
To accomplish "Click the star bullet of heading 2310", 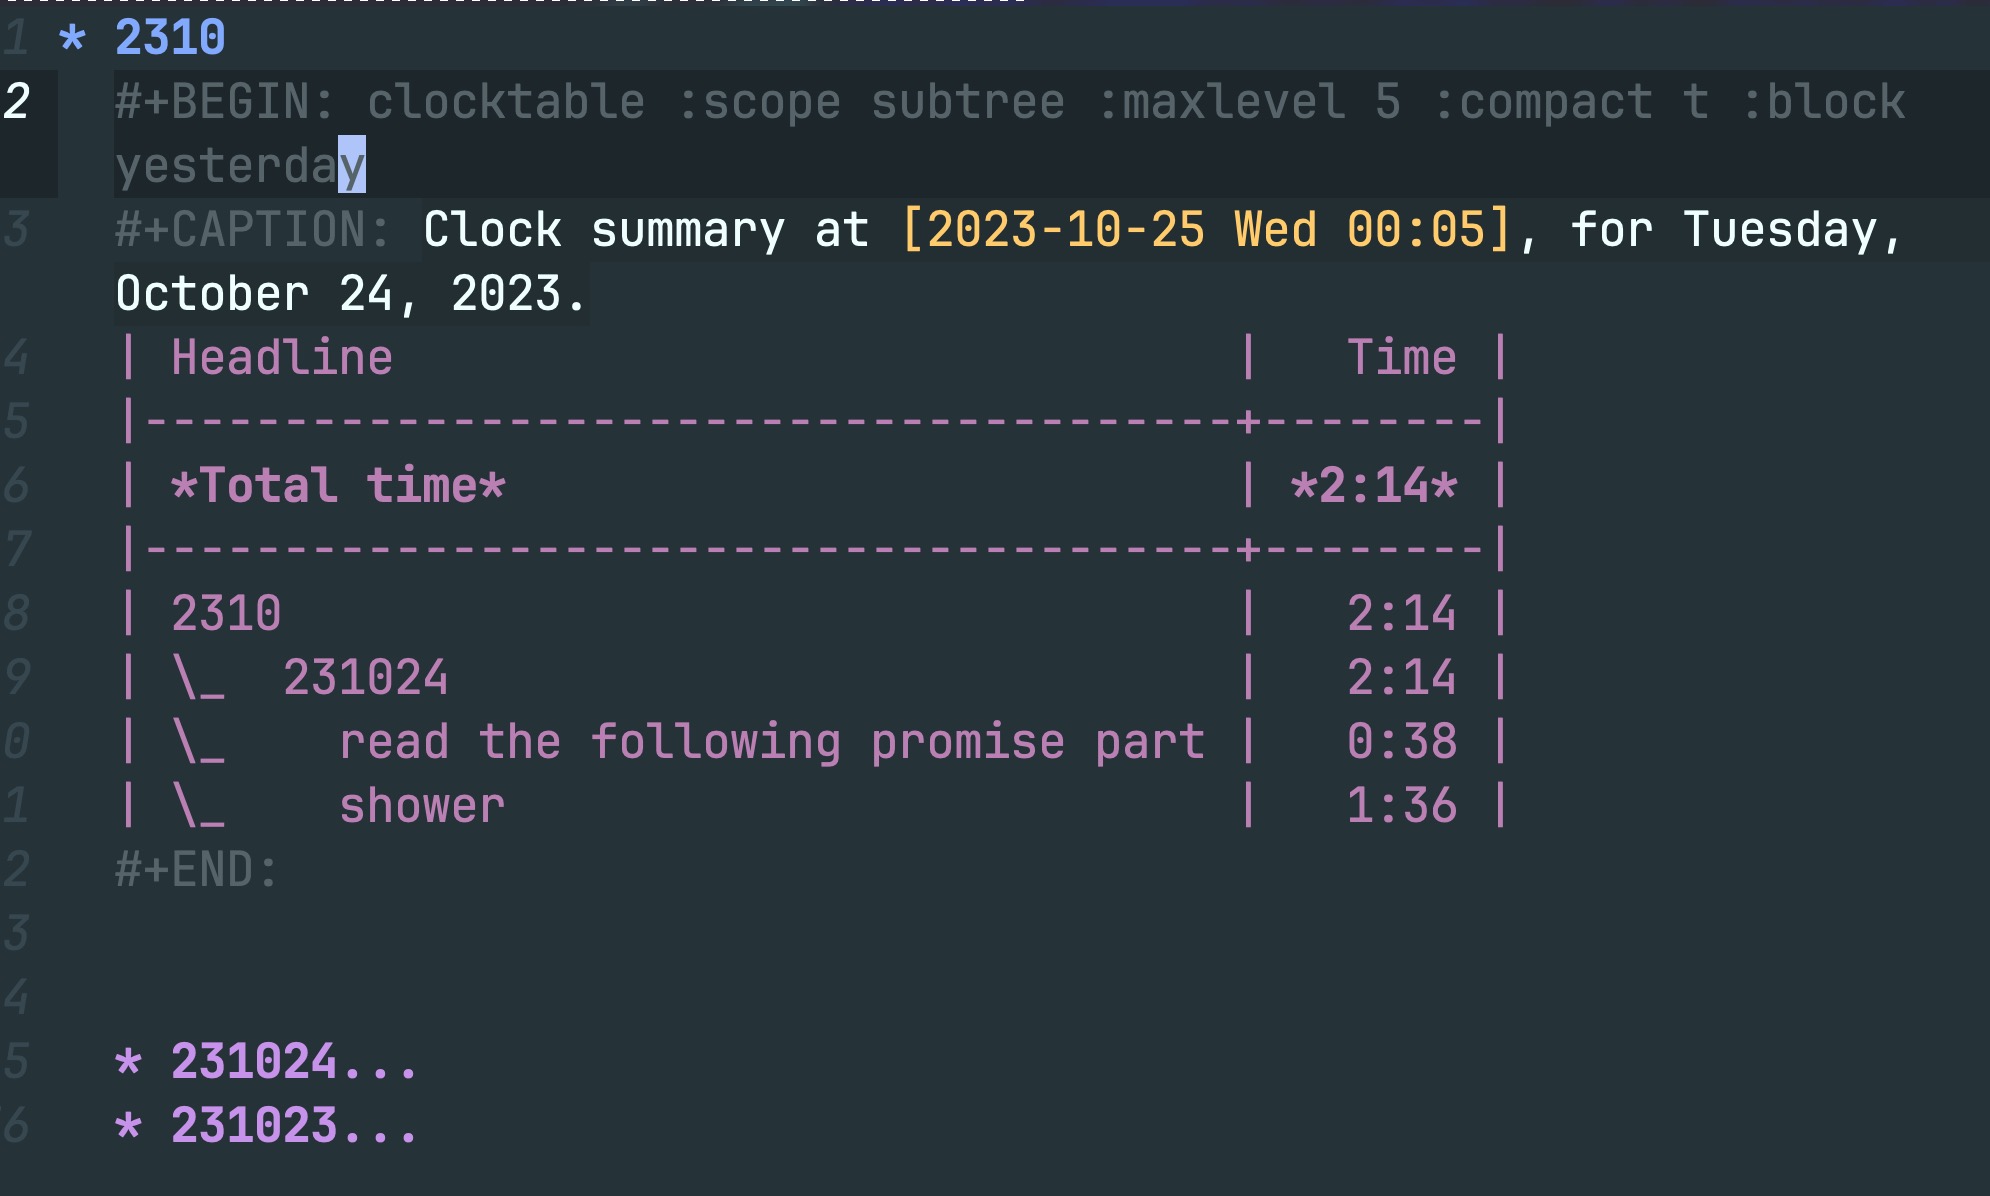I will pyautogui.click(x=72, y=39).
